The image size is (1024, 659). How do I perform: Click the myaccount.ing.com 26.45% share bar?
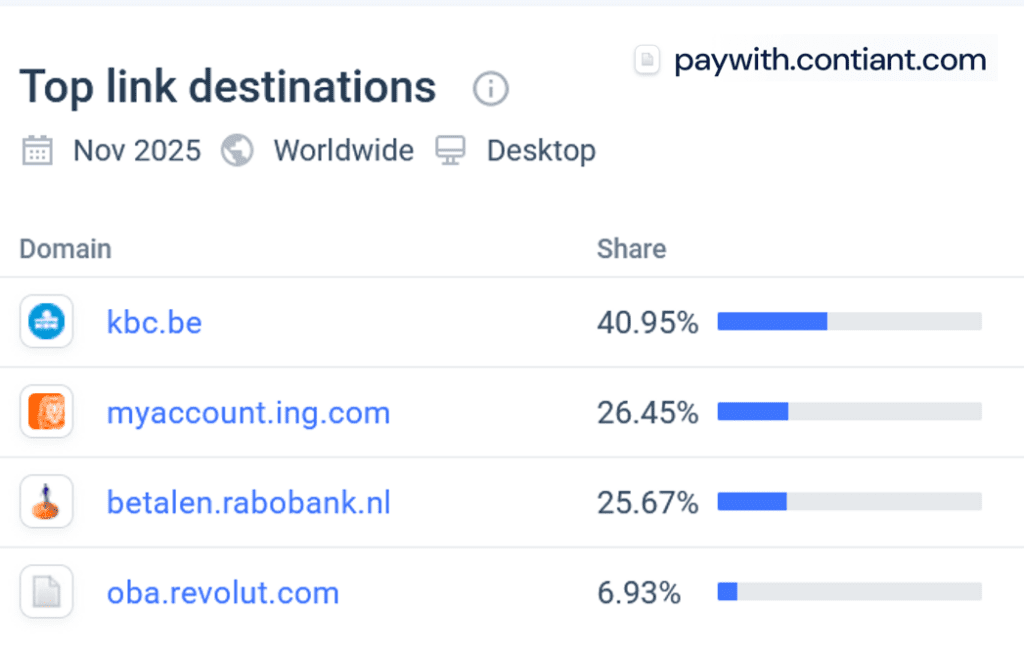click(849, 412)
